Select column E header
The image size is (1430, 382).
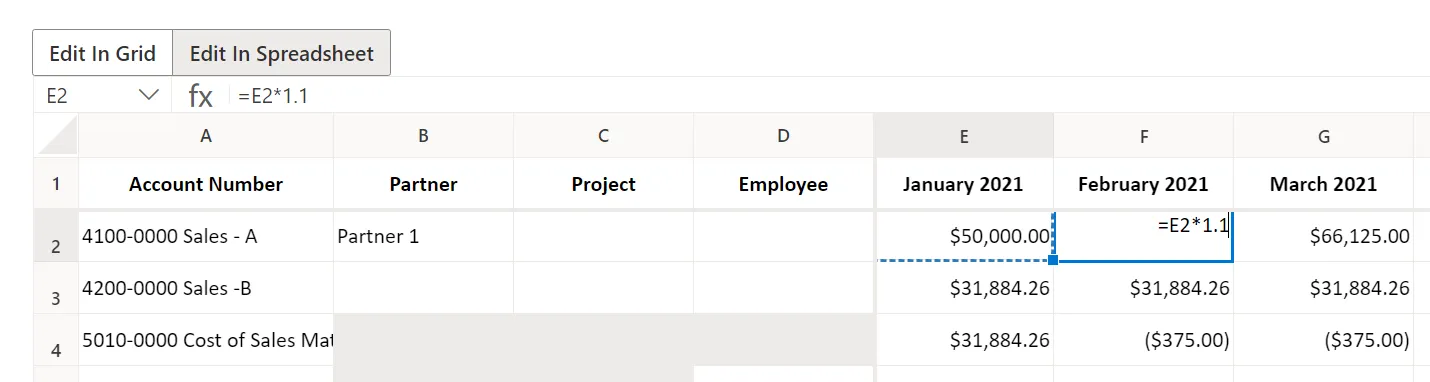pyautogui.click(x=964, y=135)
